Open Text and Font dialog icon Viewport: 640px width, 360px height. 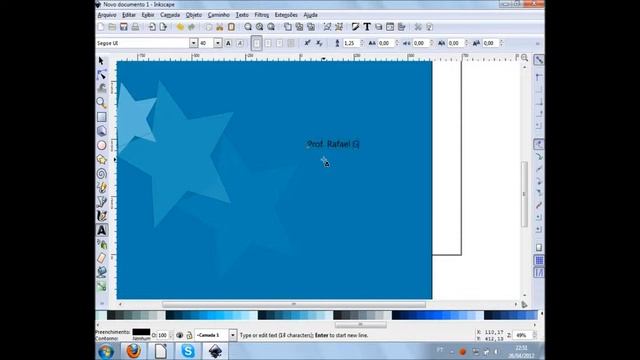point(367,27)
